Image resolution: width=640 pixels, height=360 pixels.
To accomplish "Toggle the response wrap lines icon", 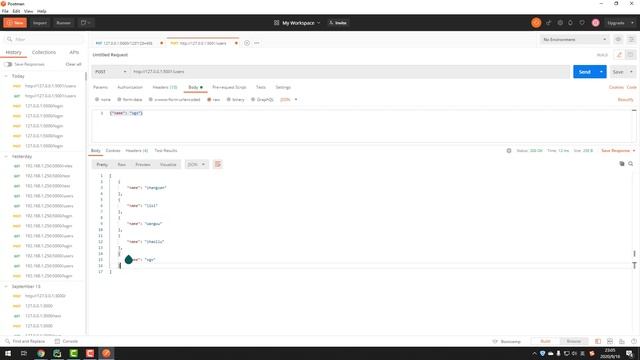I will [x=218, y=164].
